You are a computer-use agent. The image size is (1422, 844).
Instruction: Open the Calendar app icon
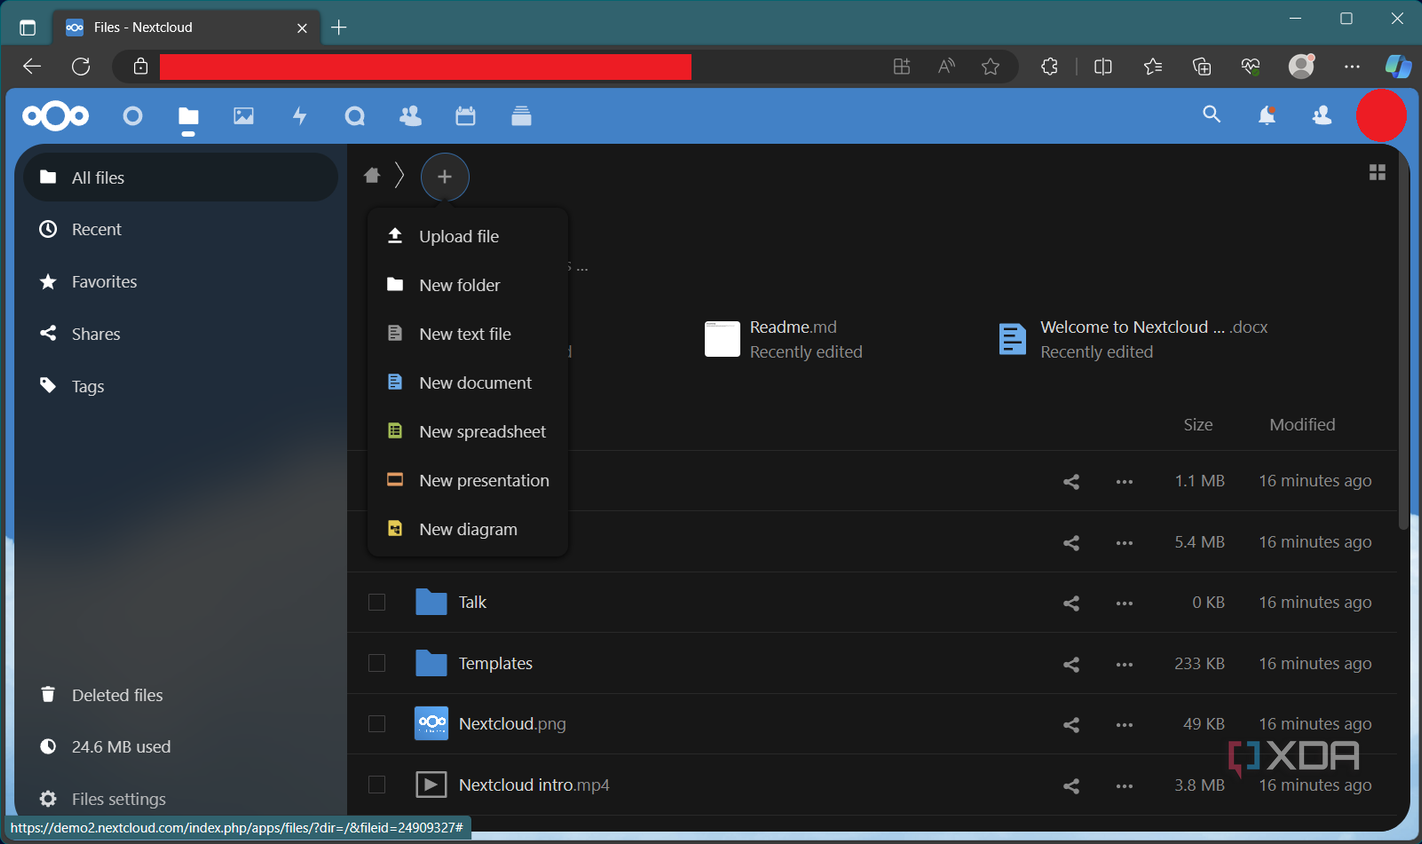465,116
